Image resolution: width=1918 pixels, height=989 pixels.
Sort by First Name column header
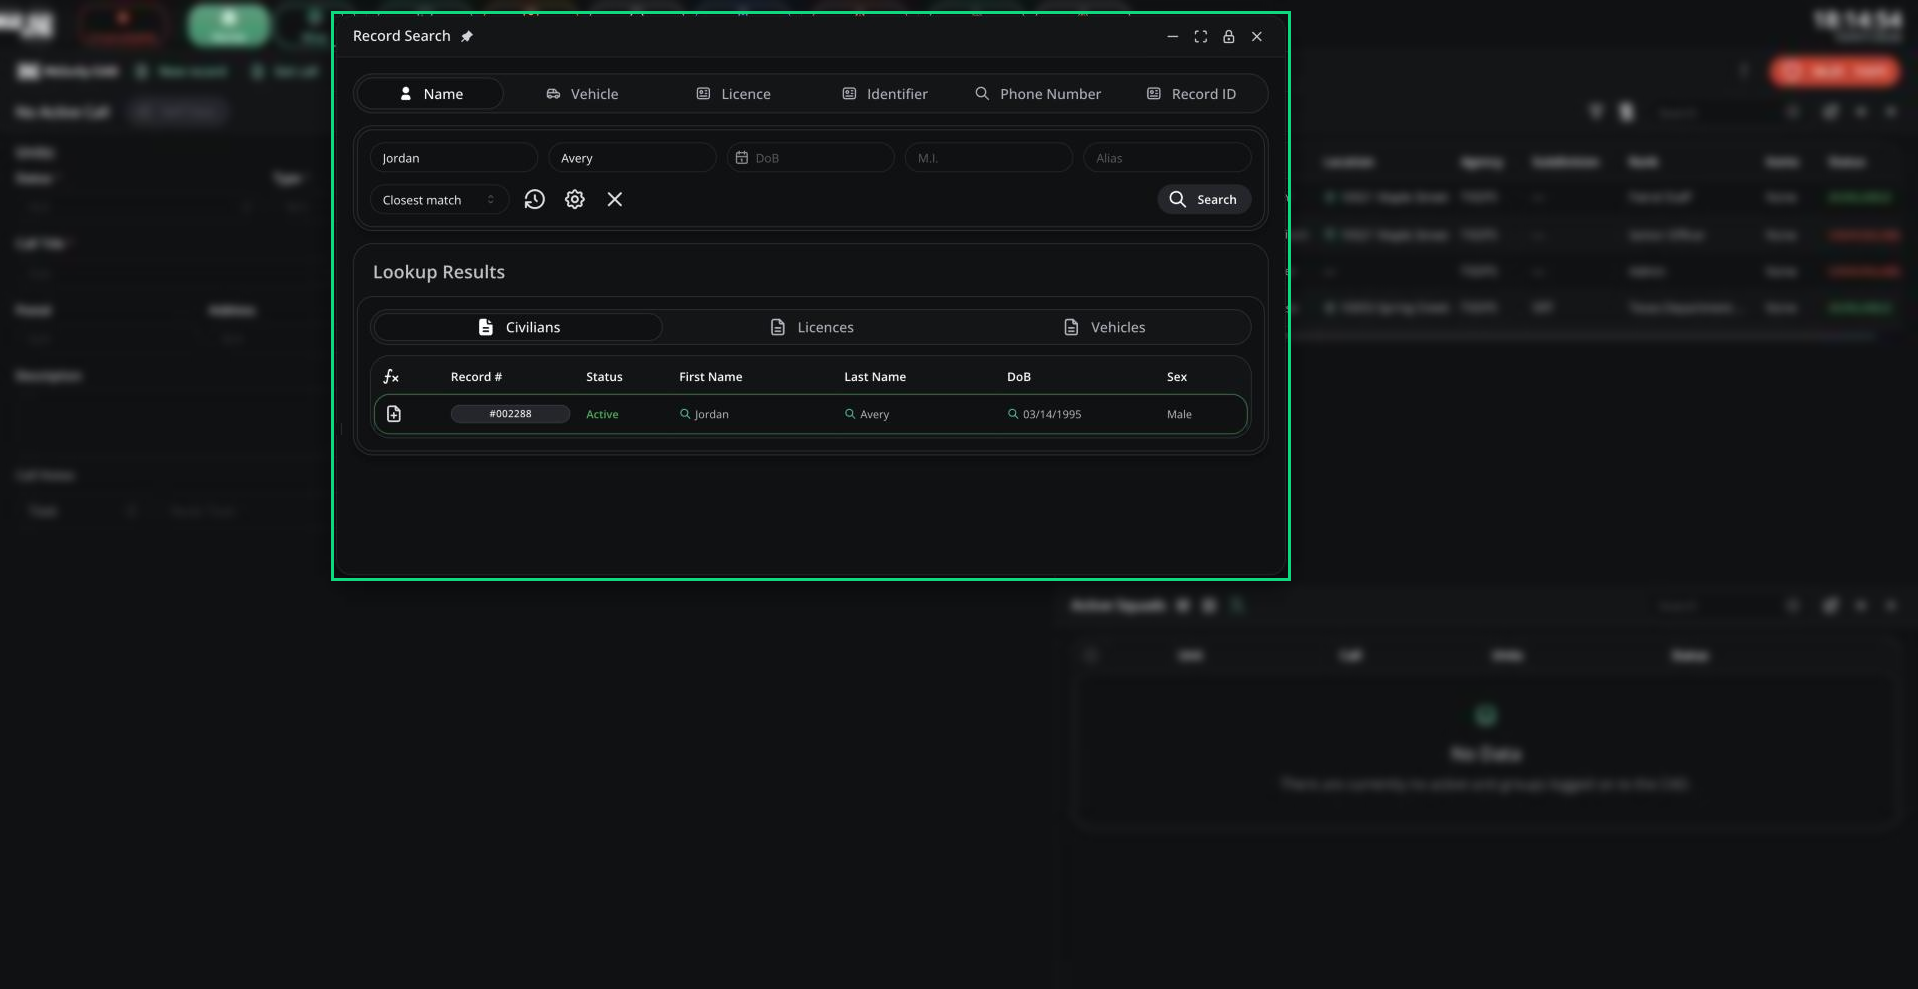710,377
